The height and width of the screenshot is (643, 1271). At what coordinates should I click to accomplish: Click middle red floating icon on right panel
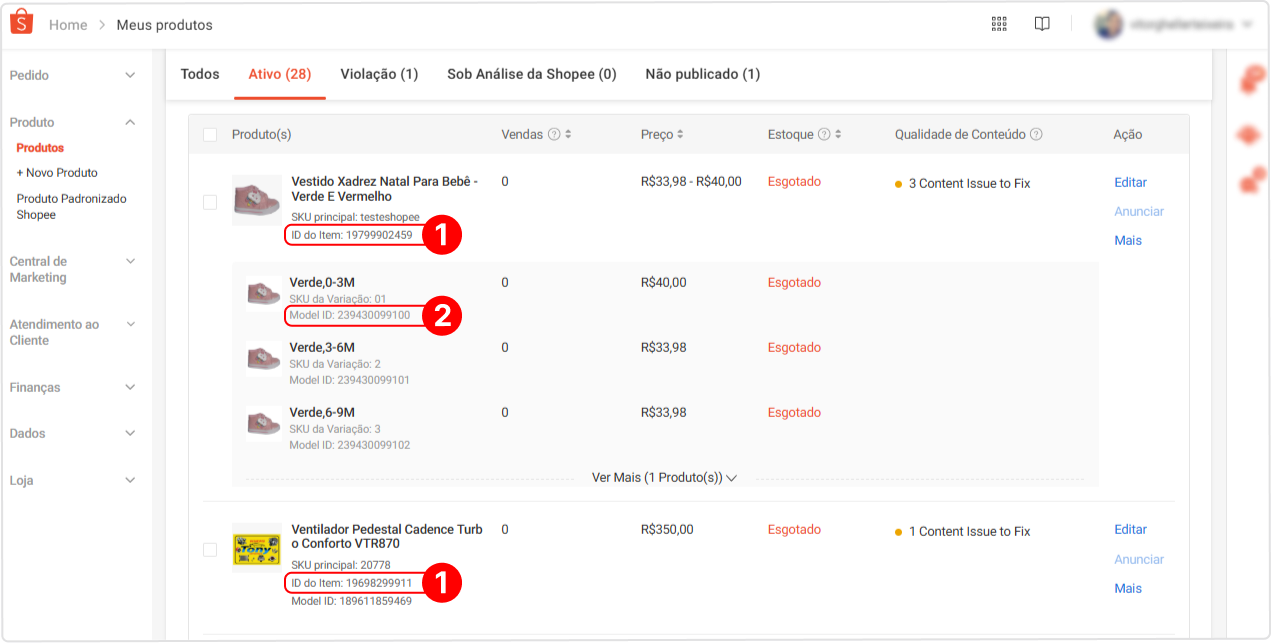pos(1250,135)
